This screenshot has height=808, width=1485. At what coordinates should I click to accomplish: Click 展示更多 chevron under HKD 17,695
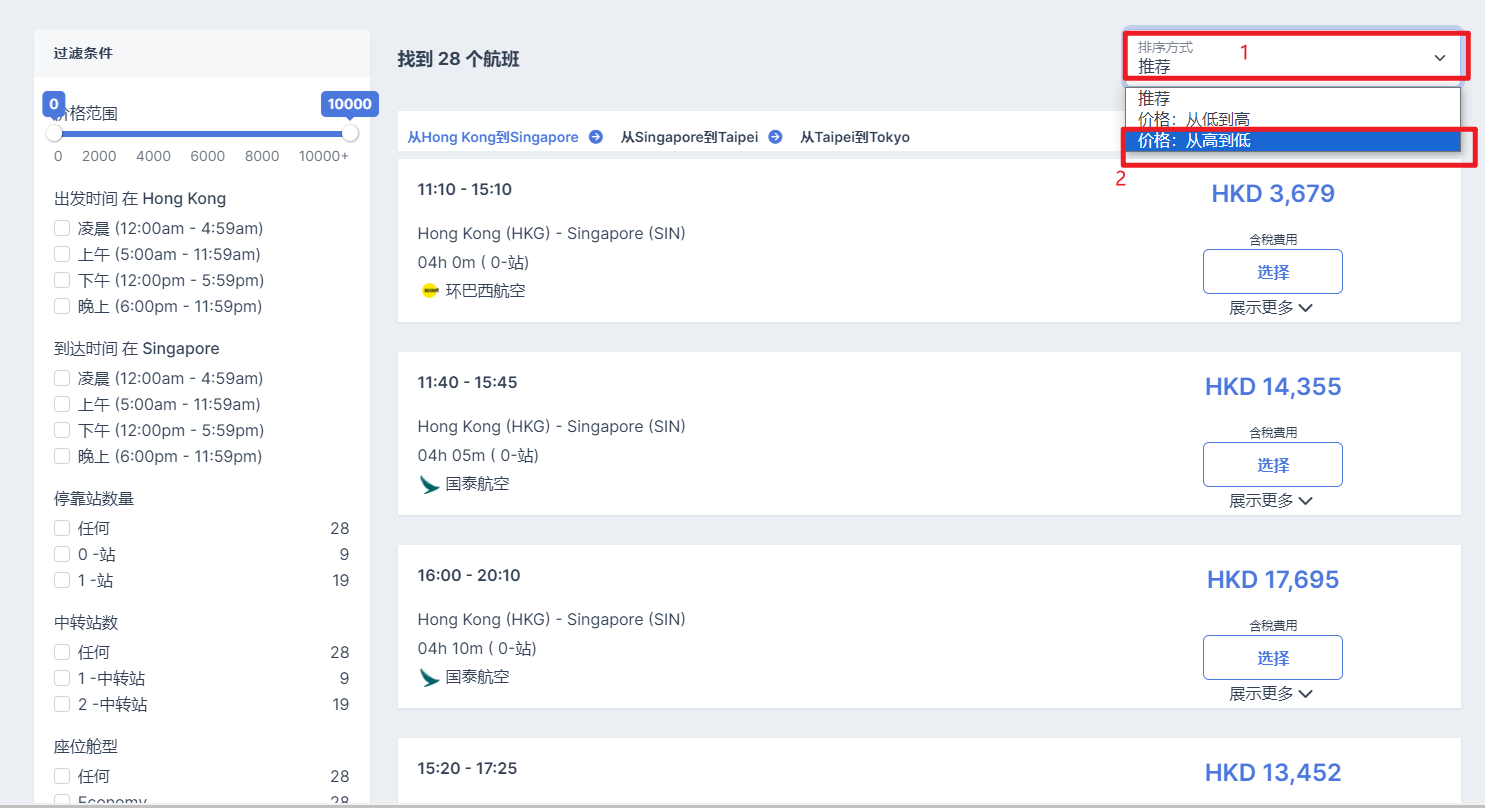click(1305, 694)
